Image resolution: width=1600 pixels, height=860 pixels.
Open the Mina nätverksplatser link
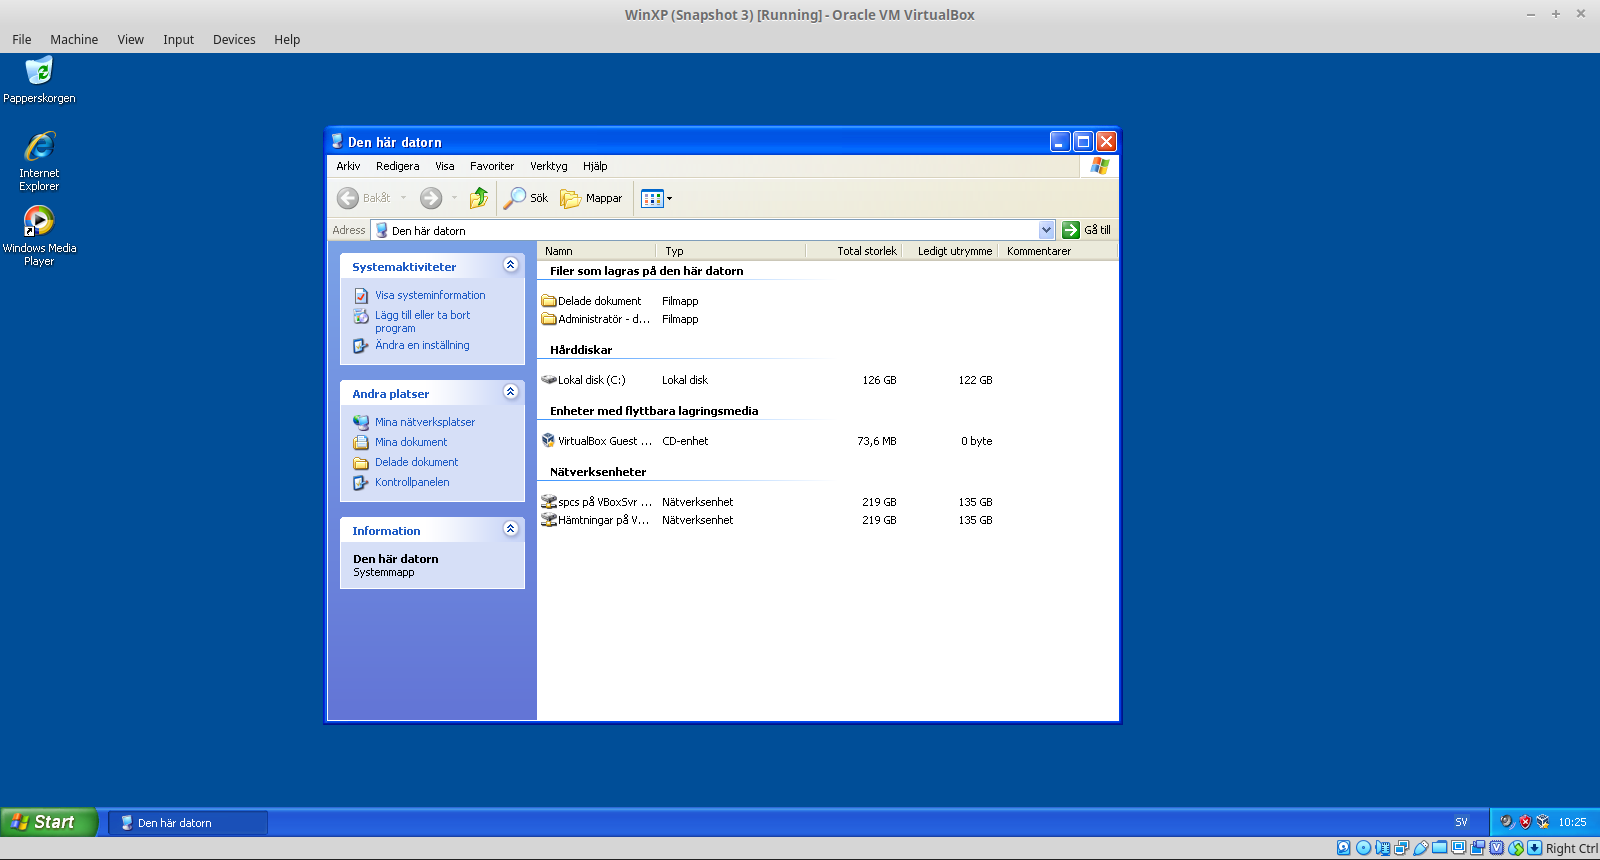tap(425, 422)
